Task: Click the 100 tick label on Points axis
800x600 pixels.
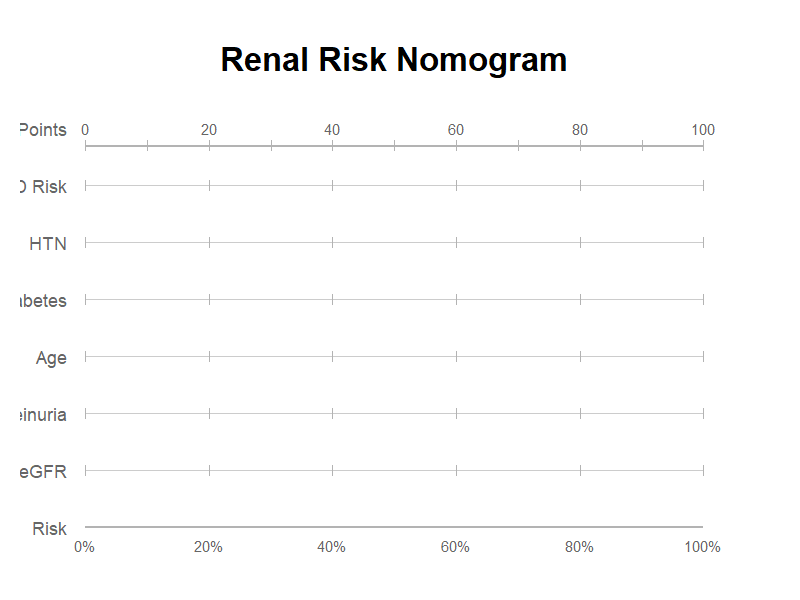Action: (x=703, y=130)
